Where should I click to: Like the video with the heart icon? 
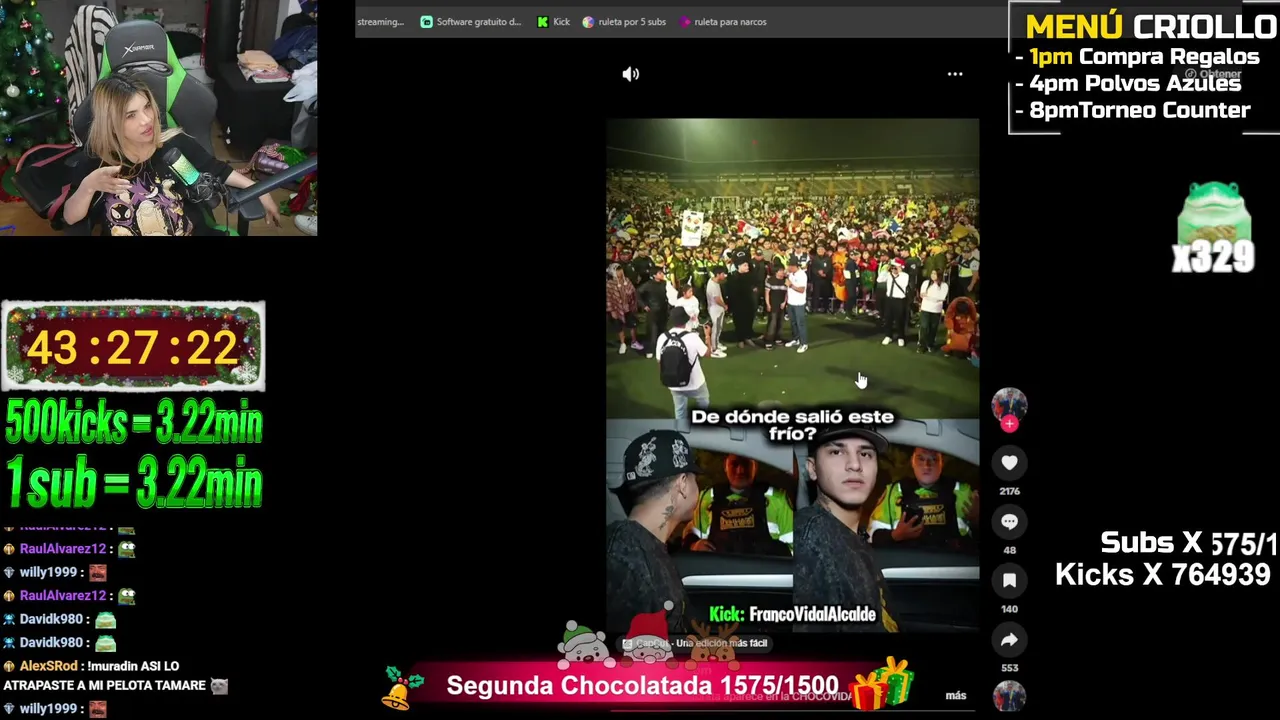1009,462
